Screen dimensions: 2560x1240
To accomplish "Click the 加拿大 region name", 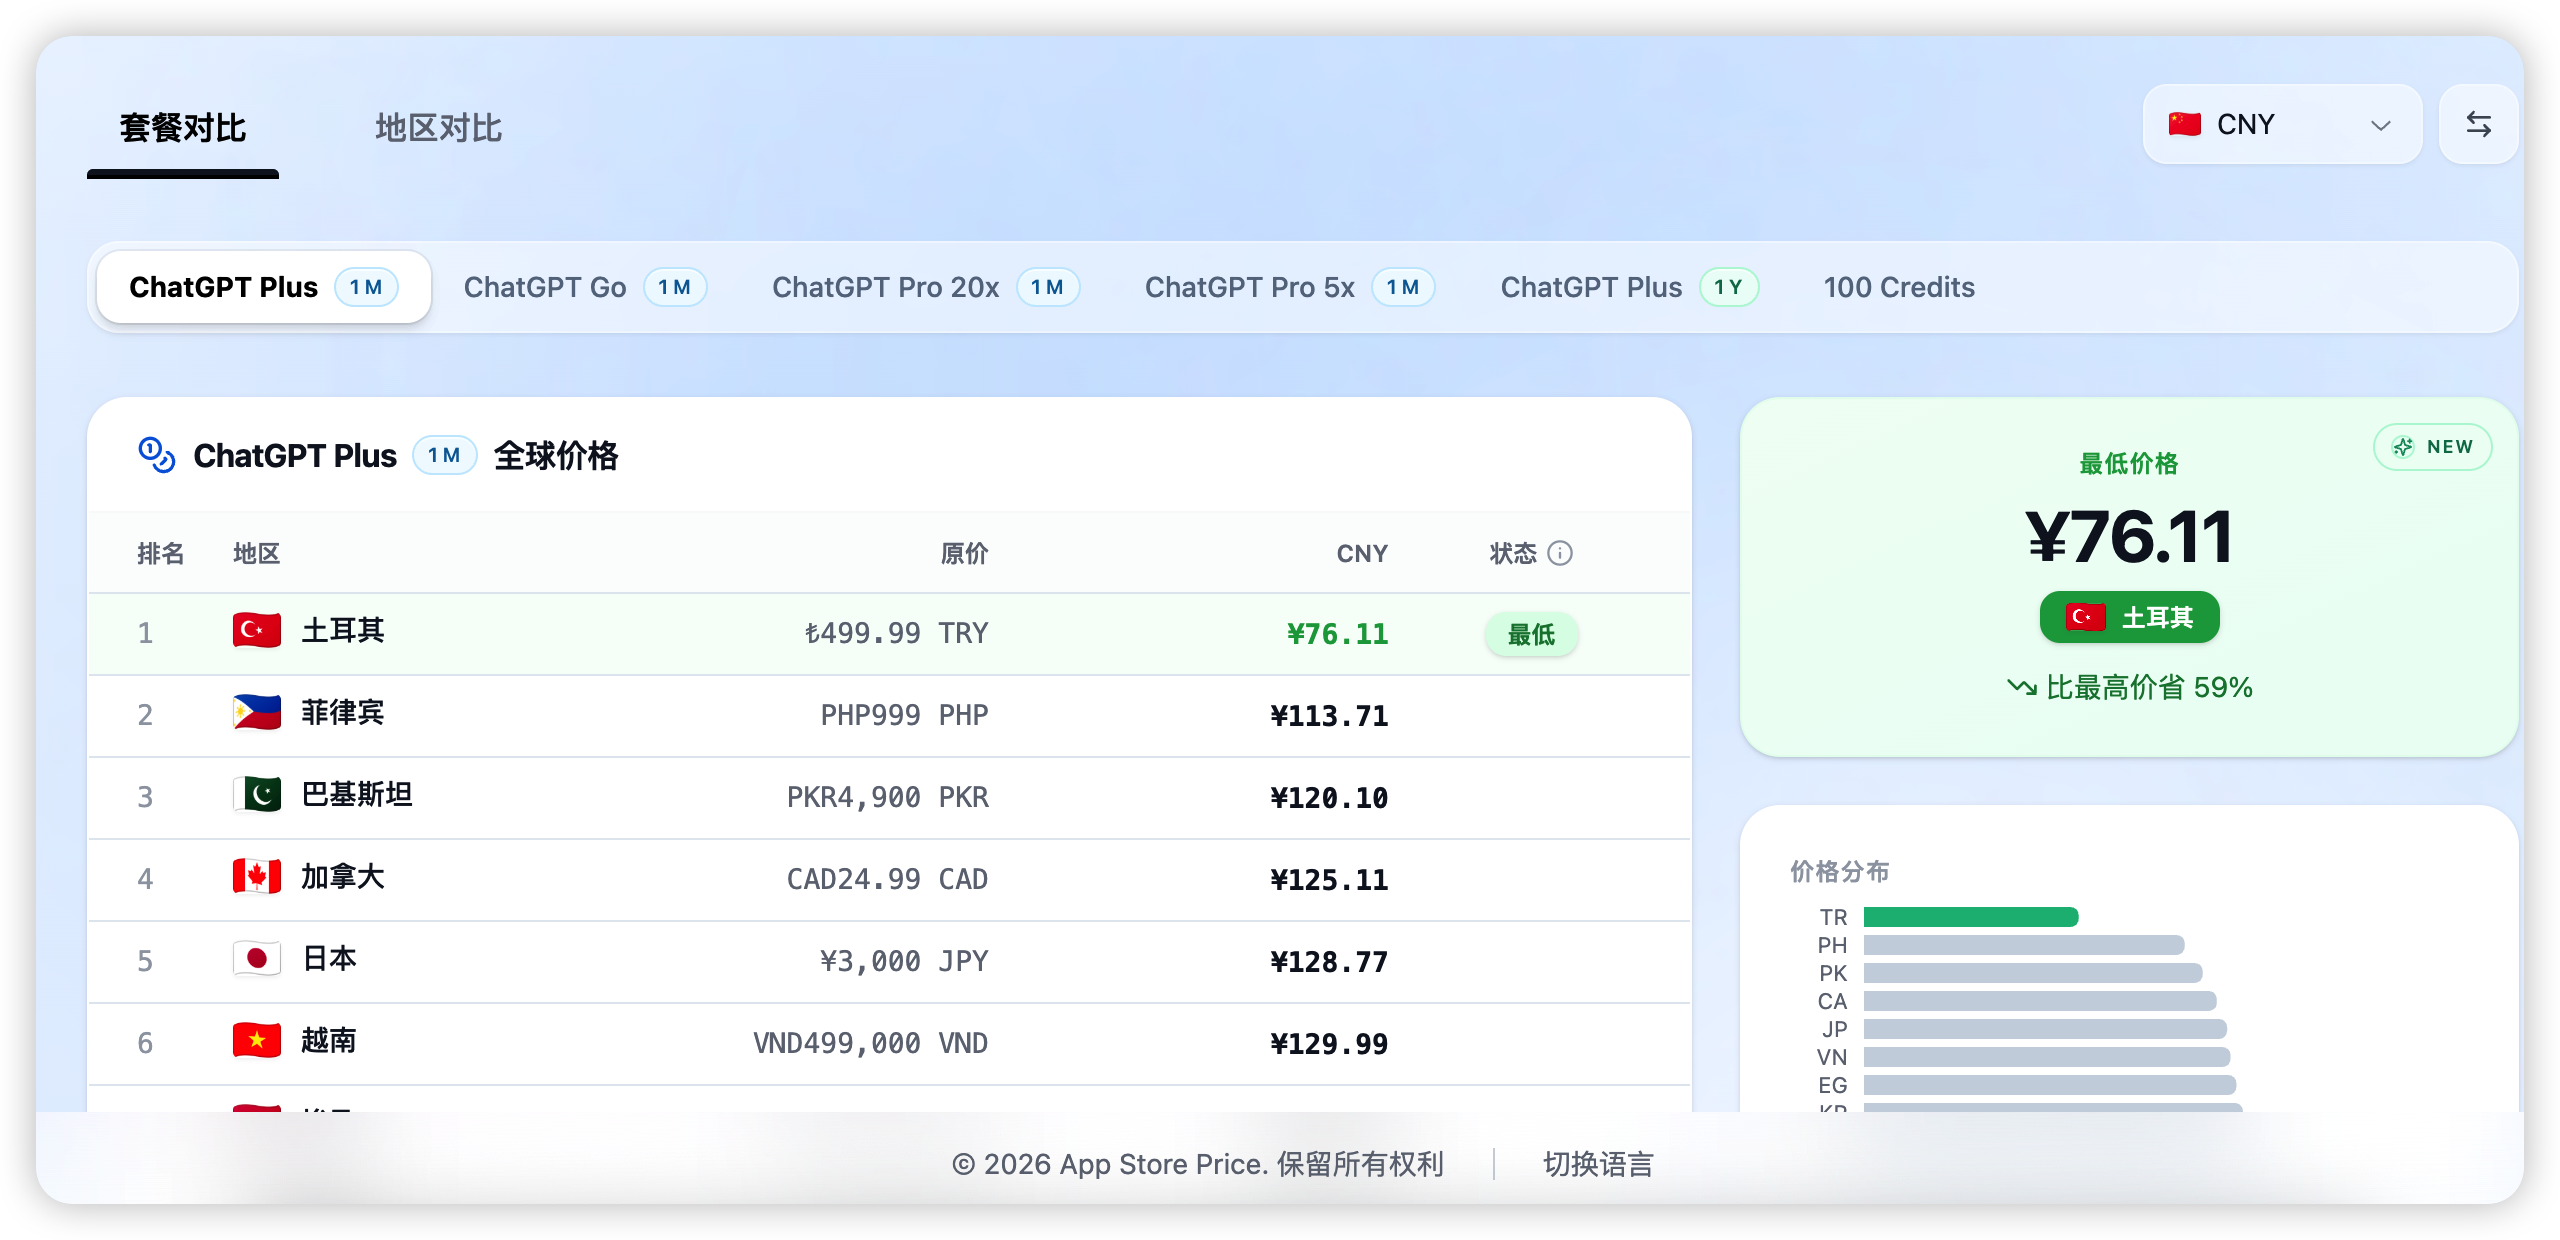I will click(x=343, y=877).
